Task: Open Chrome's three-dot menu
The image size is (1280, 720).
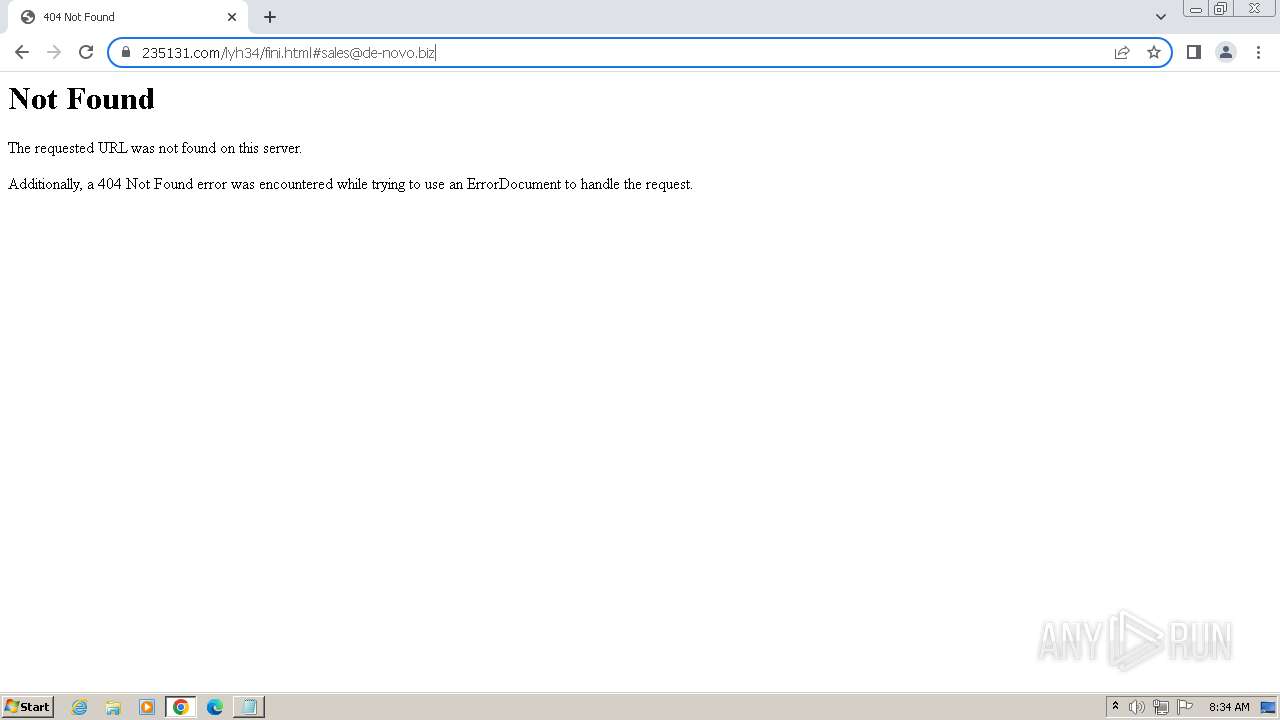Action: [1258, 52]
